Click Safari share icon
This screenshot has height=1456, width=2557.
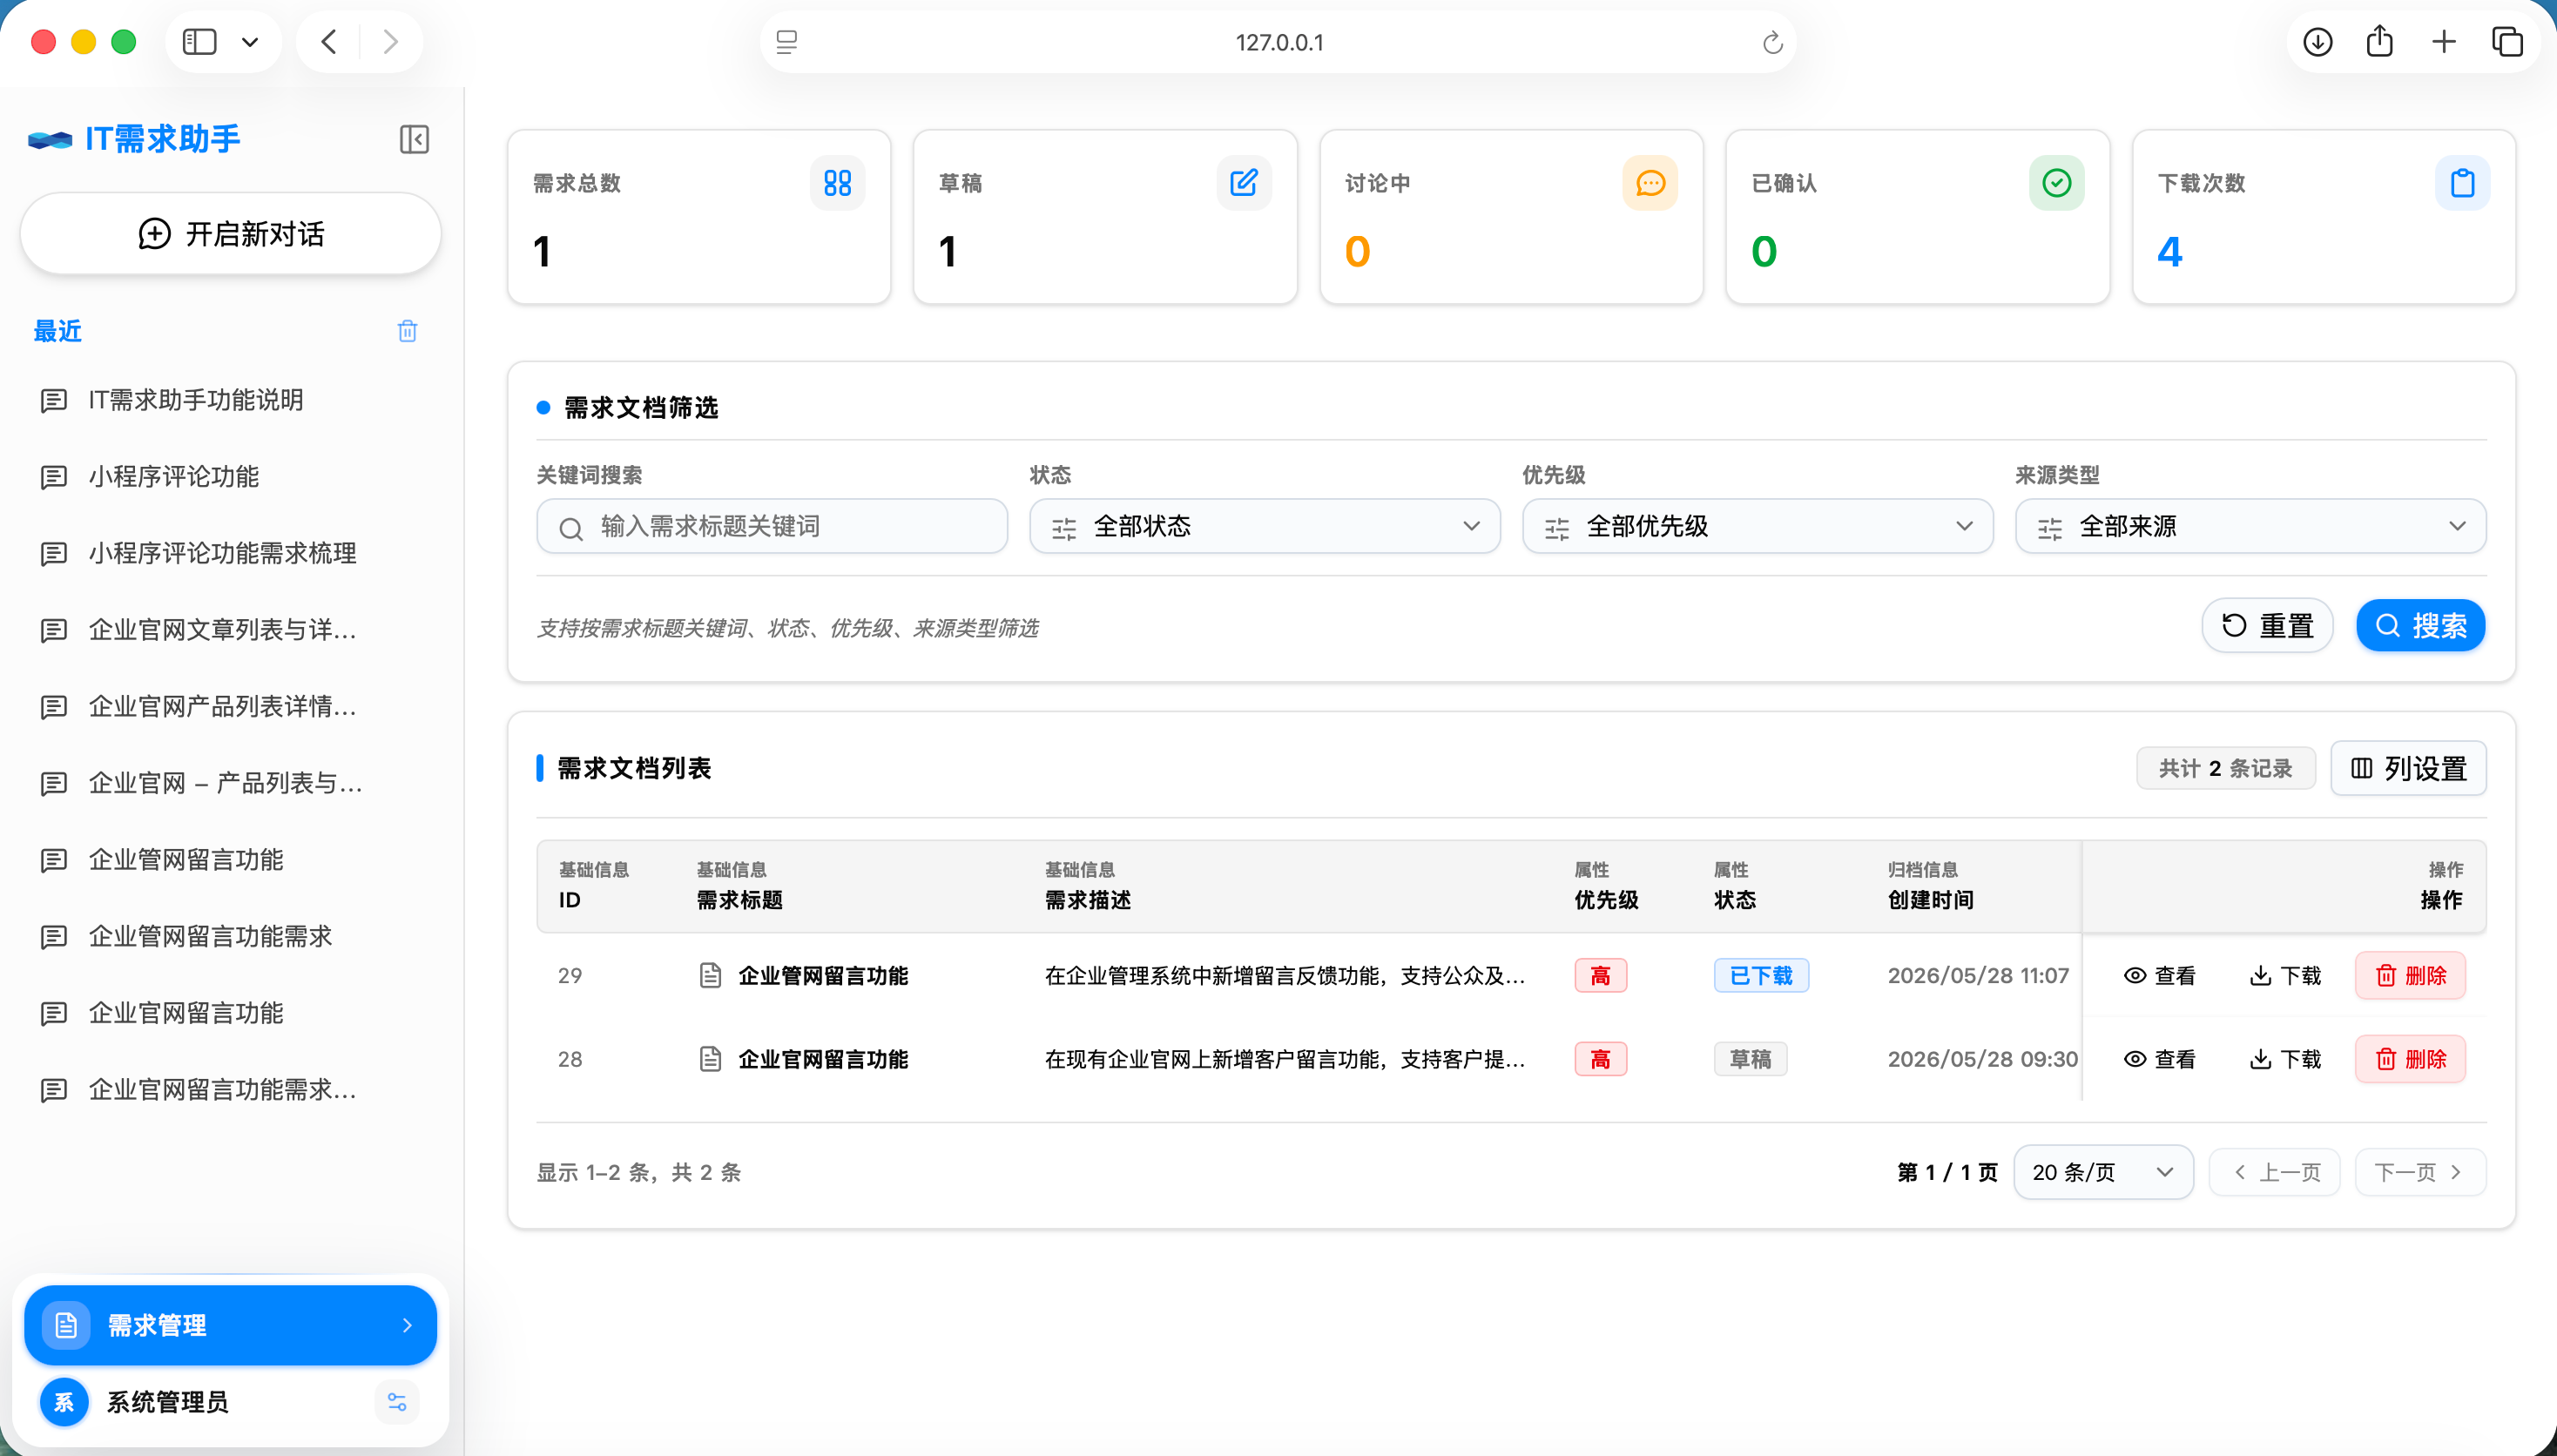click(2380, 41)
